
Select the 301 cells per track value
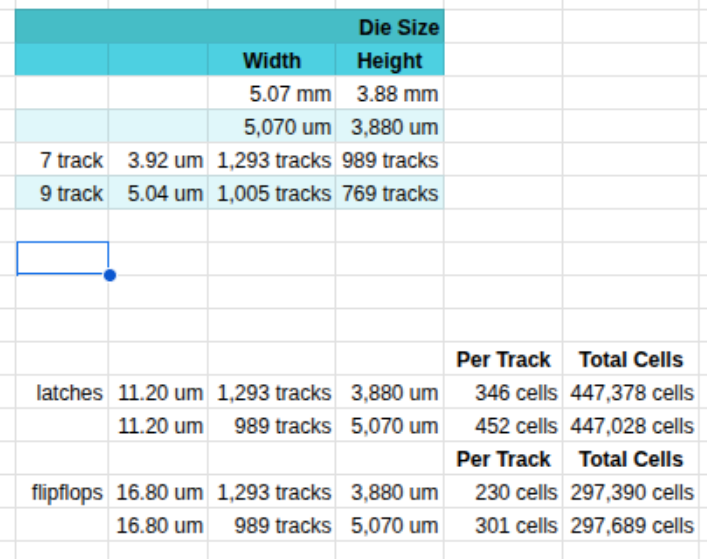point(503,526)
